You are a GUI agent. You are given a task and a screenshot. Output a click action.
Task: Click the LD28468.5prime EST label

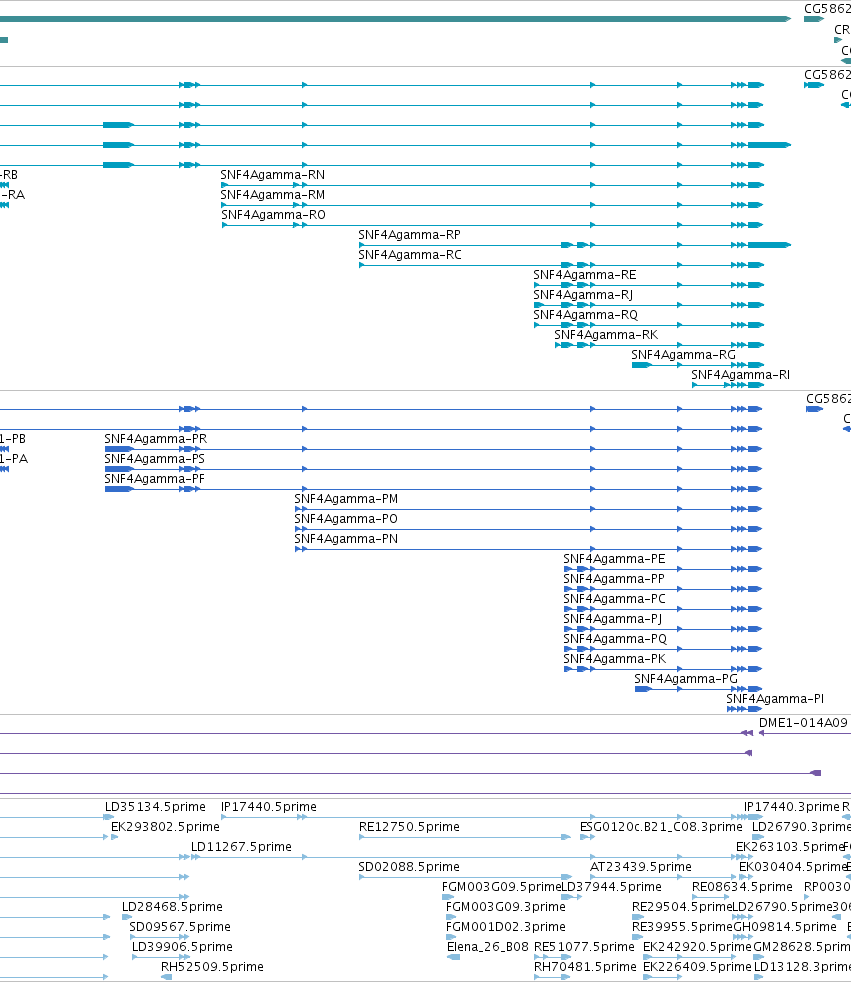click(x=172, y=907)
